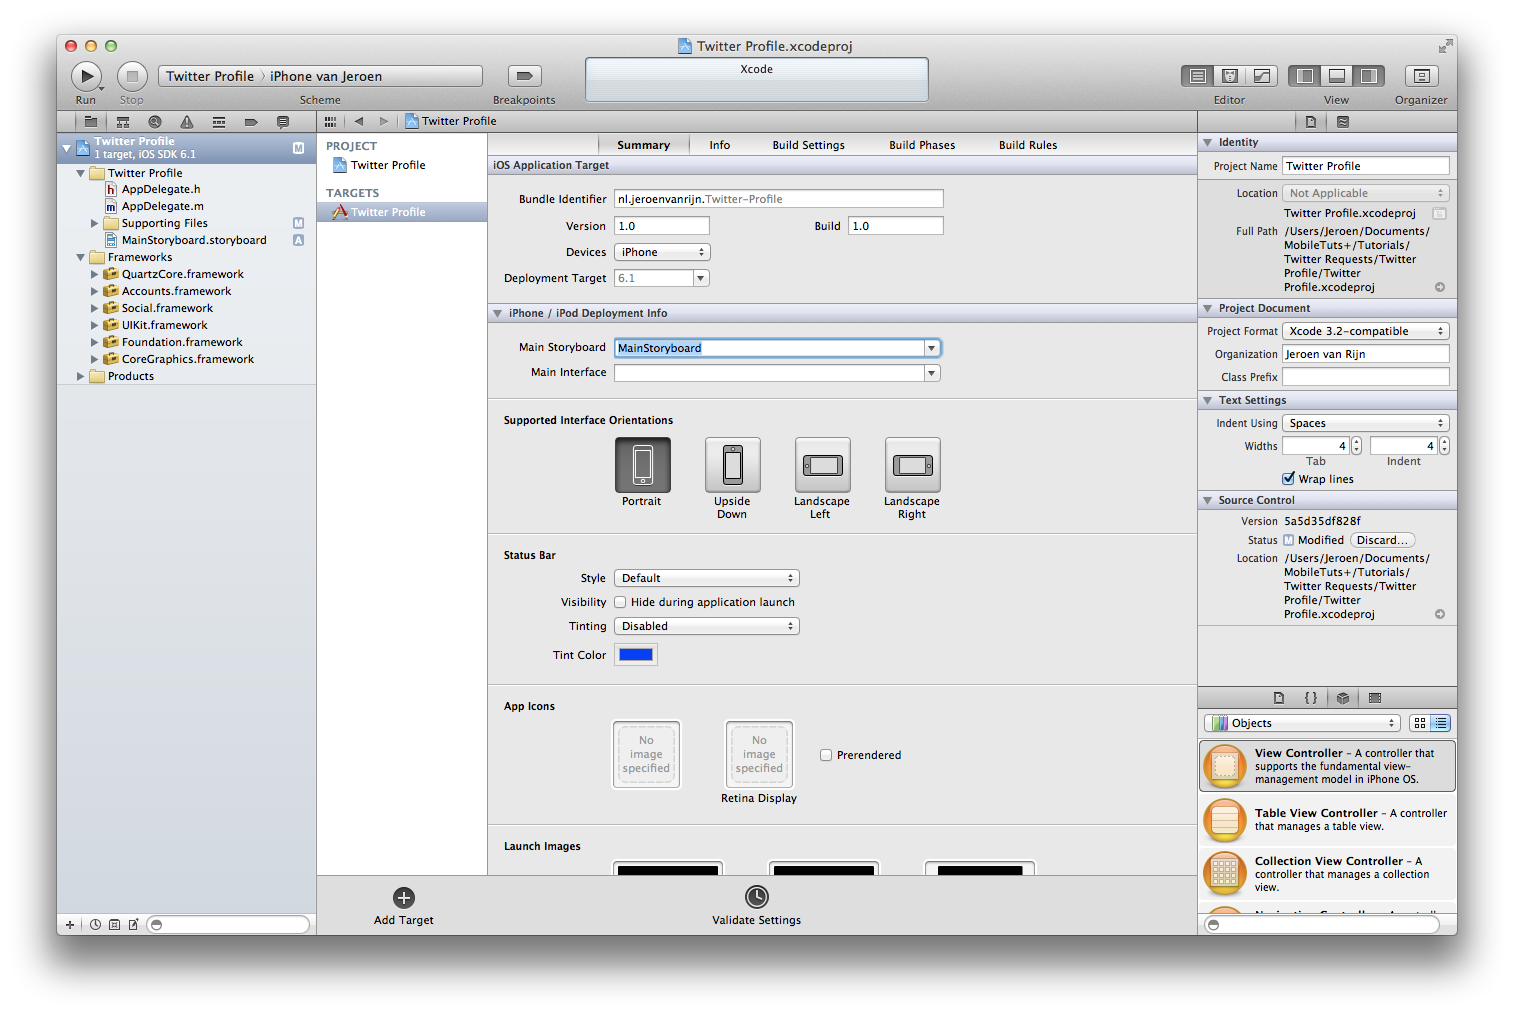Show the File inspector

pyautogui.click(x=1311, y=122)
